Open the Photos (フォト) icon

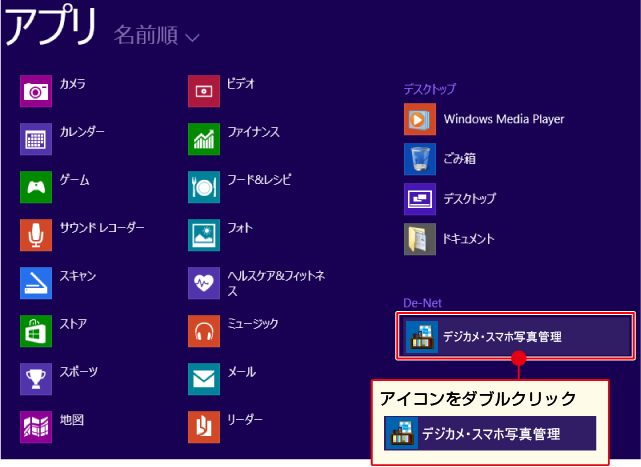click(x=204, y=235)
